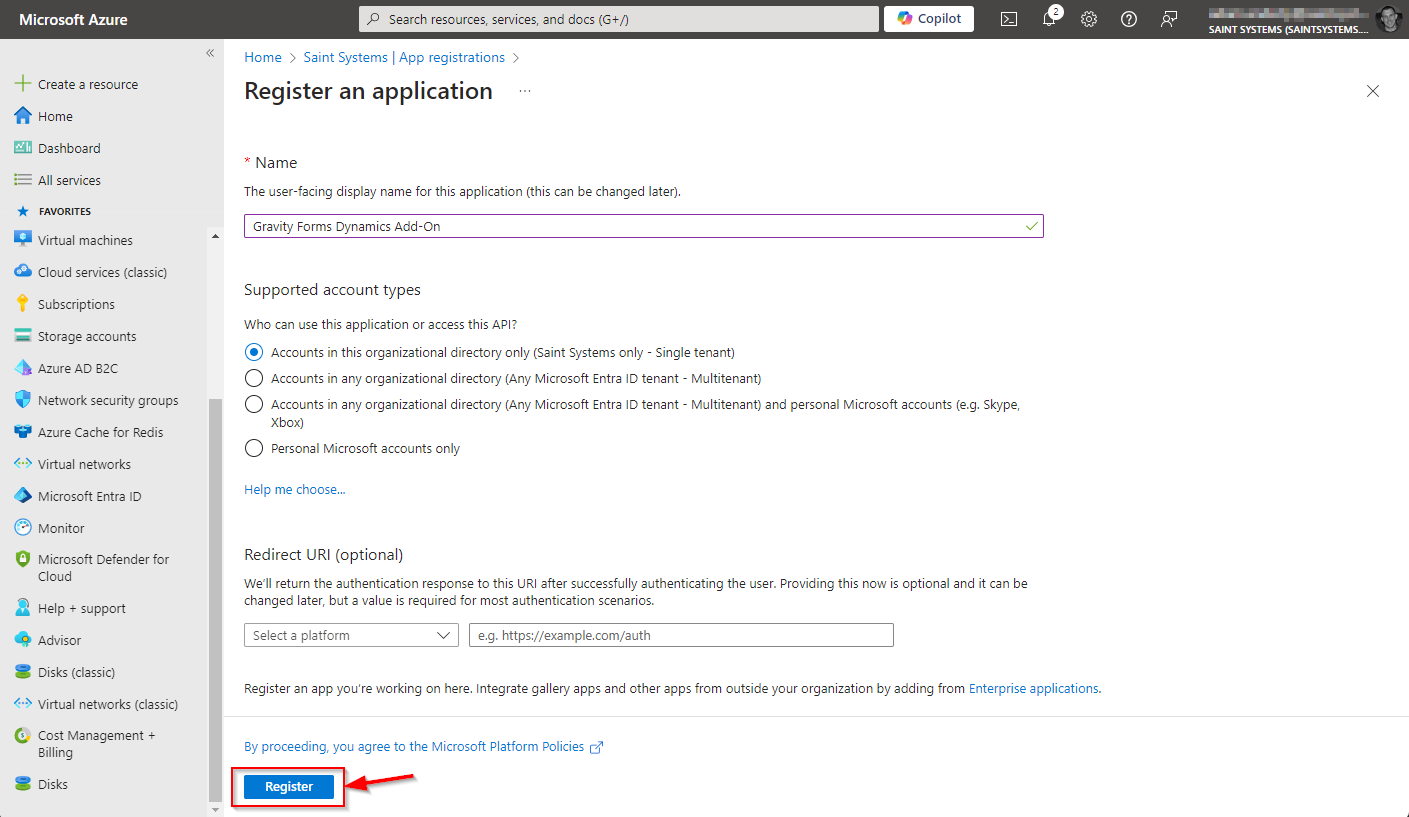
Task: Click the Dashboard icon in sidebar
Action: tap(23, 148)
